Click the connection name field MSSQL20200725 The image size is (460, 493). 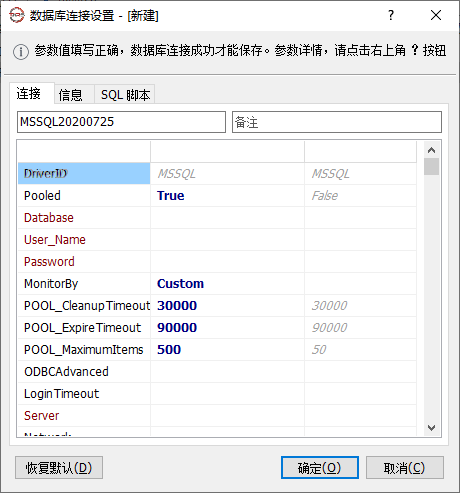[121, 122]
